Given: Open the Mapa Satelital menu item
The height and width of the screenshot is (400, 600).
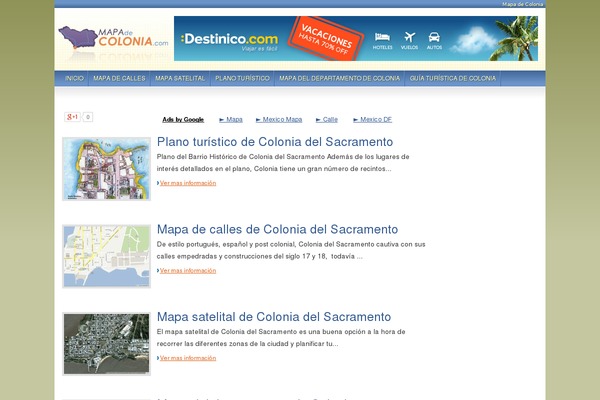Looking at the screenshot, I should (x=180, y=78).
